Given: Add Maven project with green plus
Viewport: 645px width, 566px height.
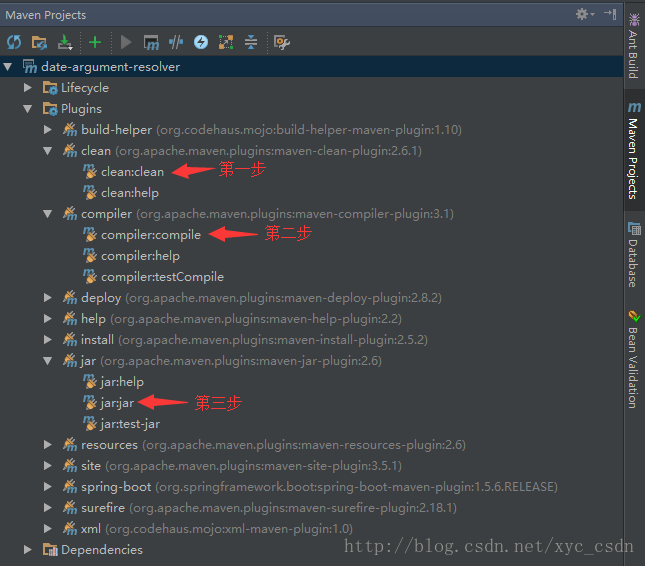Looking at the screenshot, I should coord(95,42).
